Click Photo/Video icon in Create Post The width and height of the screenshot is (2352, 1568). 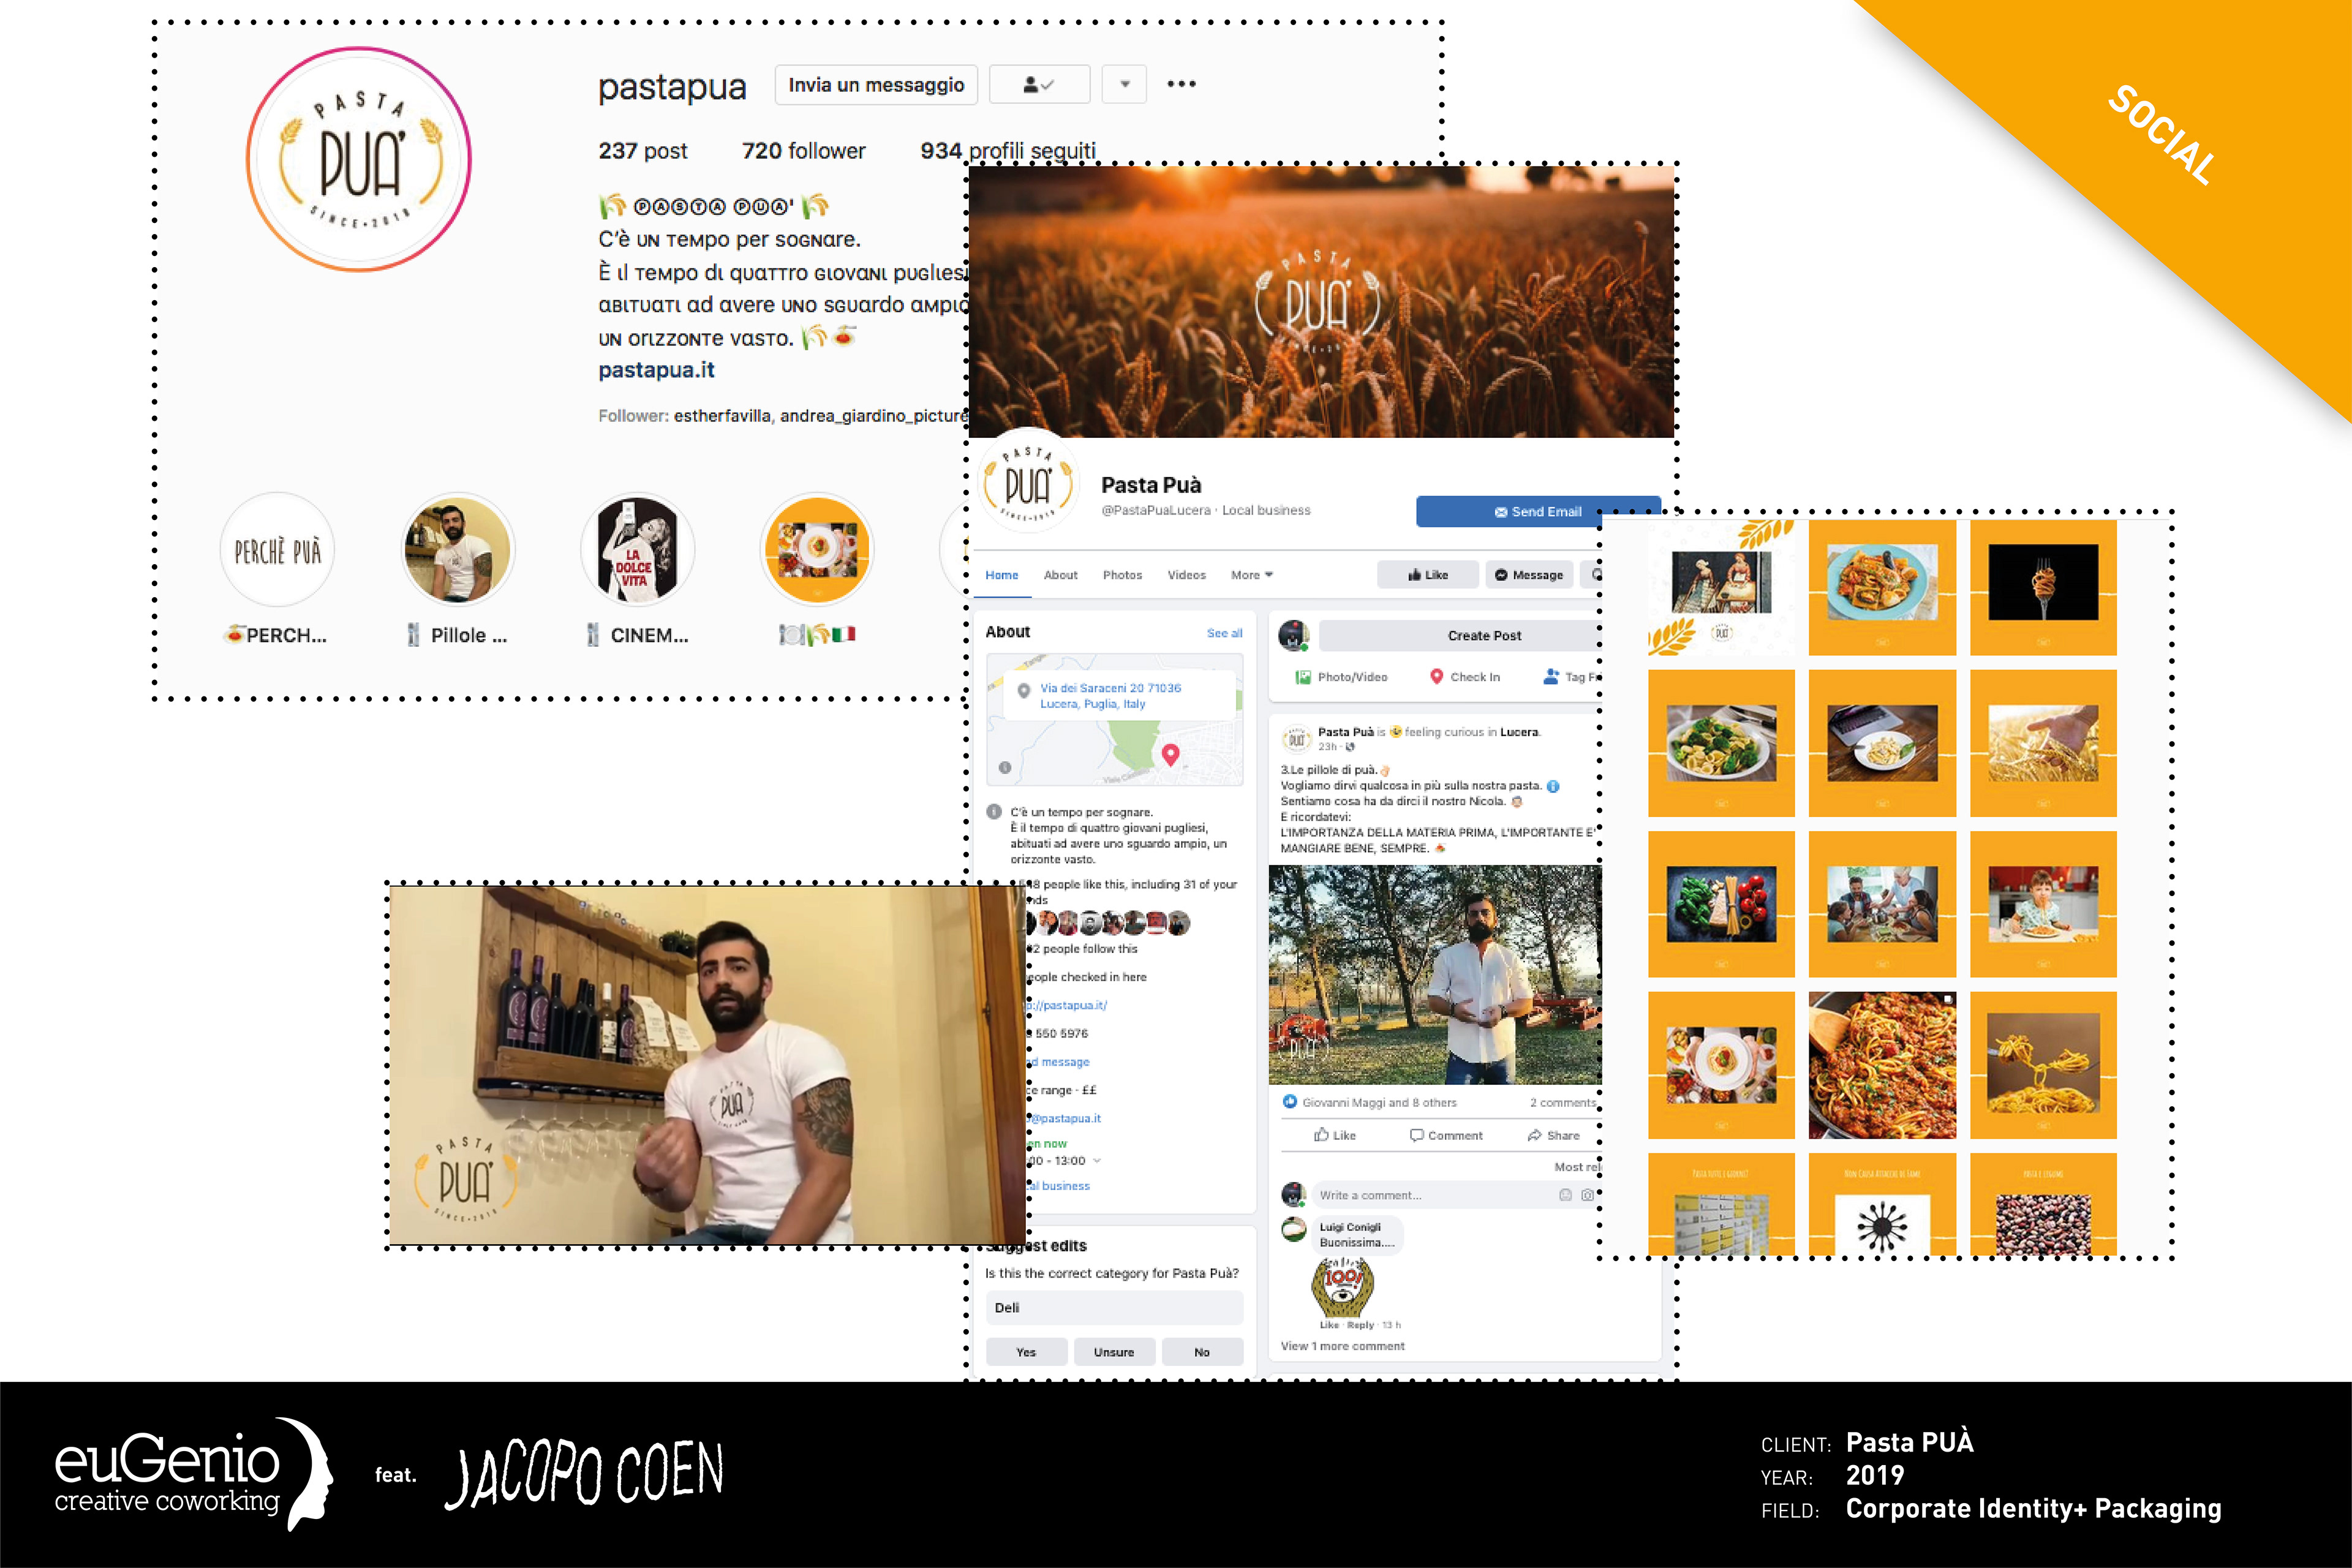pyautogui.click(x=1303, y=677)
